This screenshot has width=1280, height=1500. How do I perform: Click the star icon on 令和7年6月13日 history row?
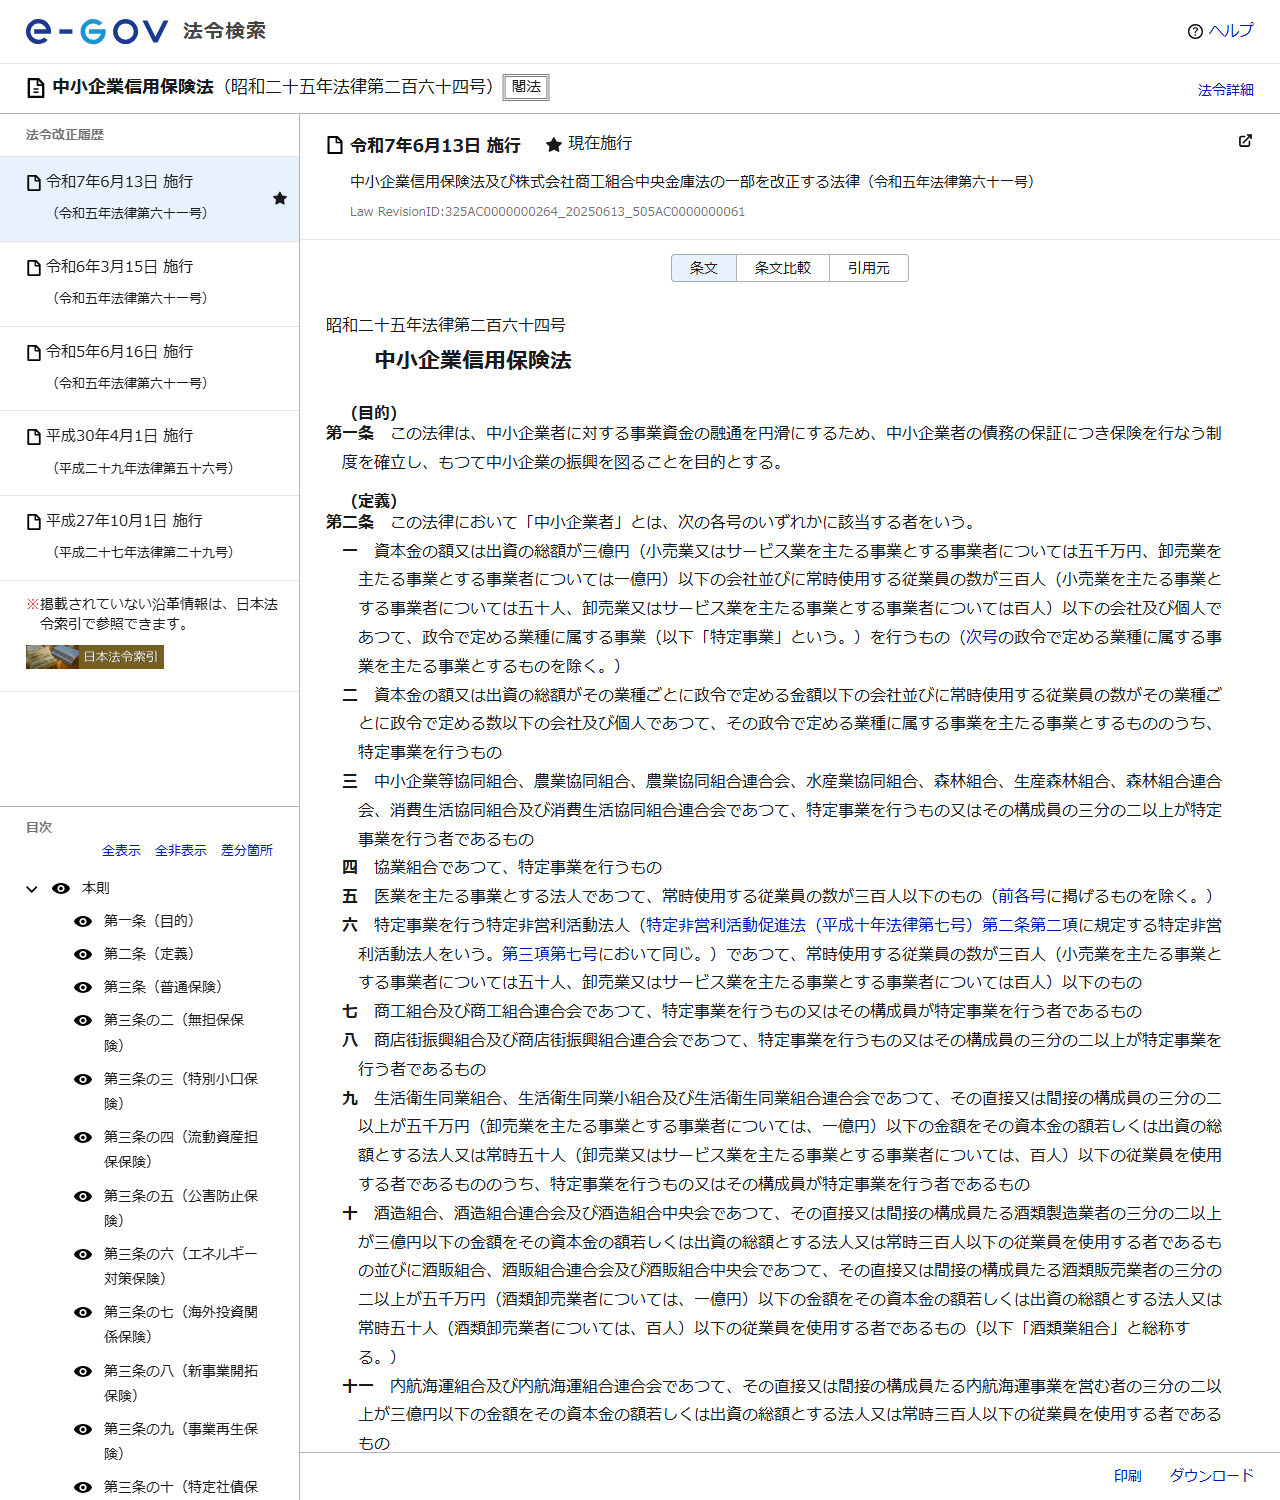tap(280, 198)
